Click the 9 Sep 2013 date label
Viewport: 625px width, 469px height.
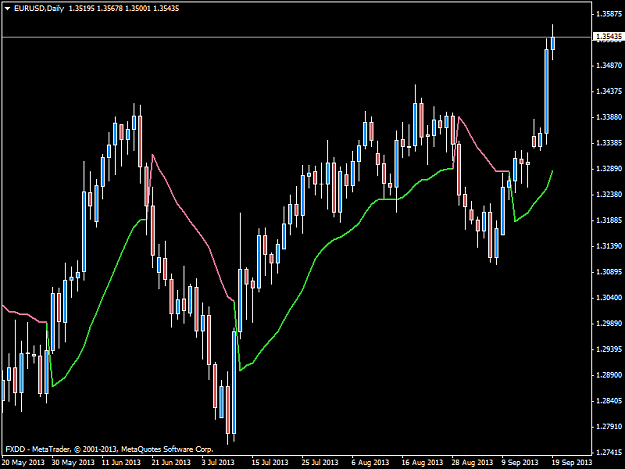[520, 463]
